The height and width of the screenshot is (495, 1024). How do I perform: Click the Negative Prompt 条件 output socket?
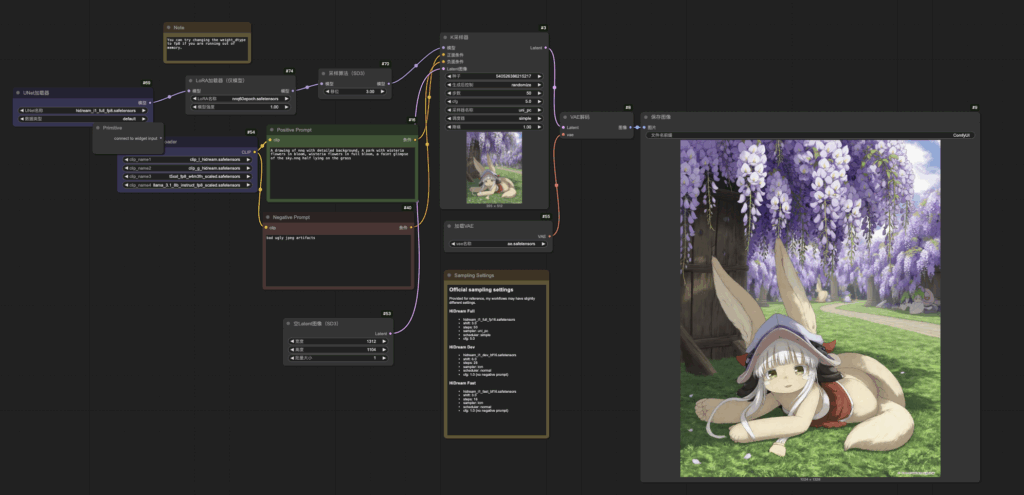(413, 227)
